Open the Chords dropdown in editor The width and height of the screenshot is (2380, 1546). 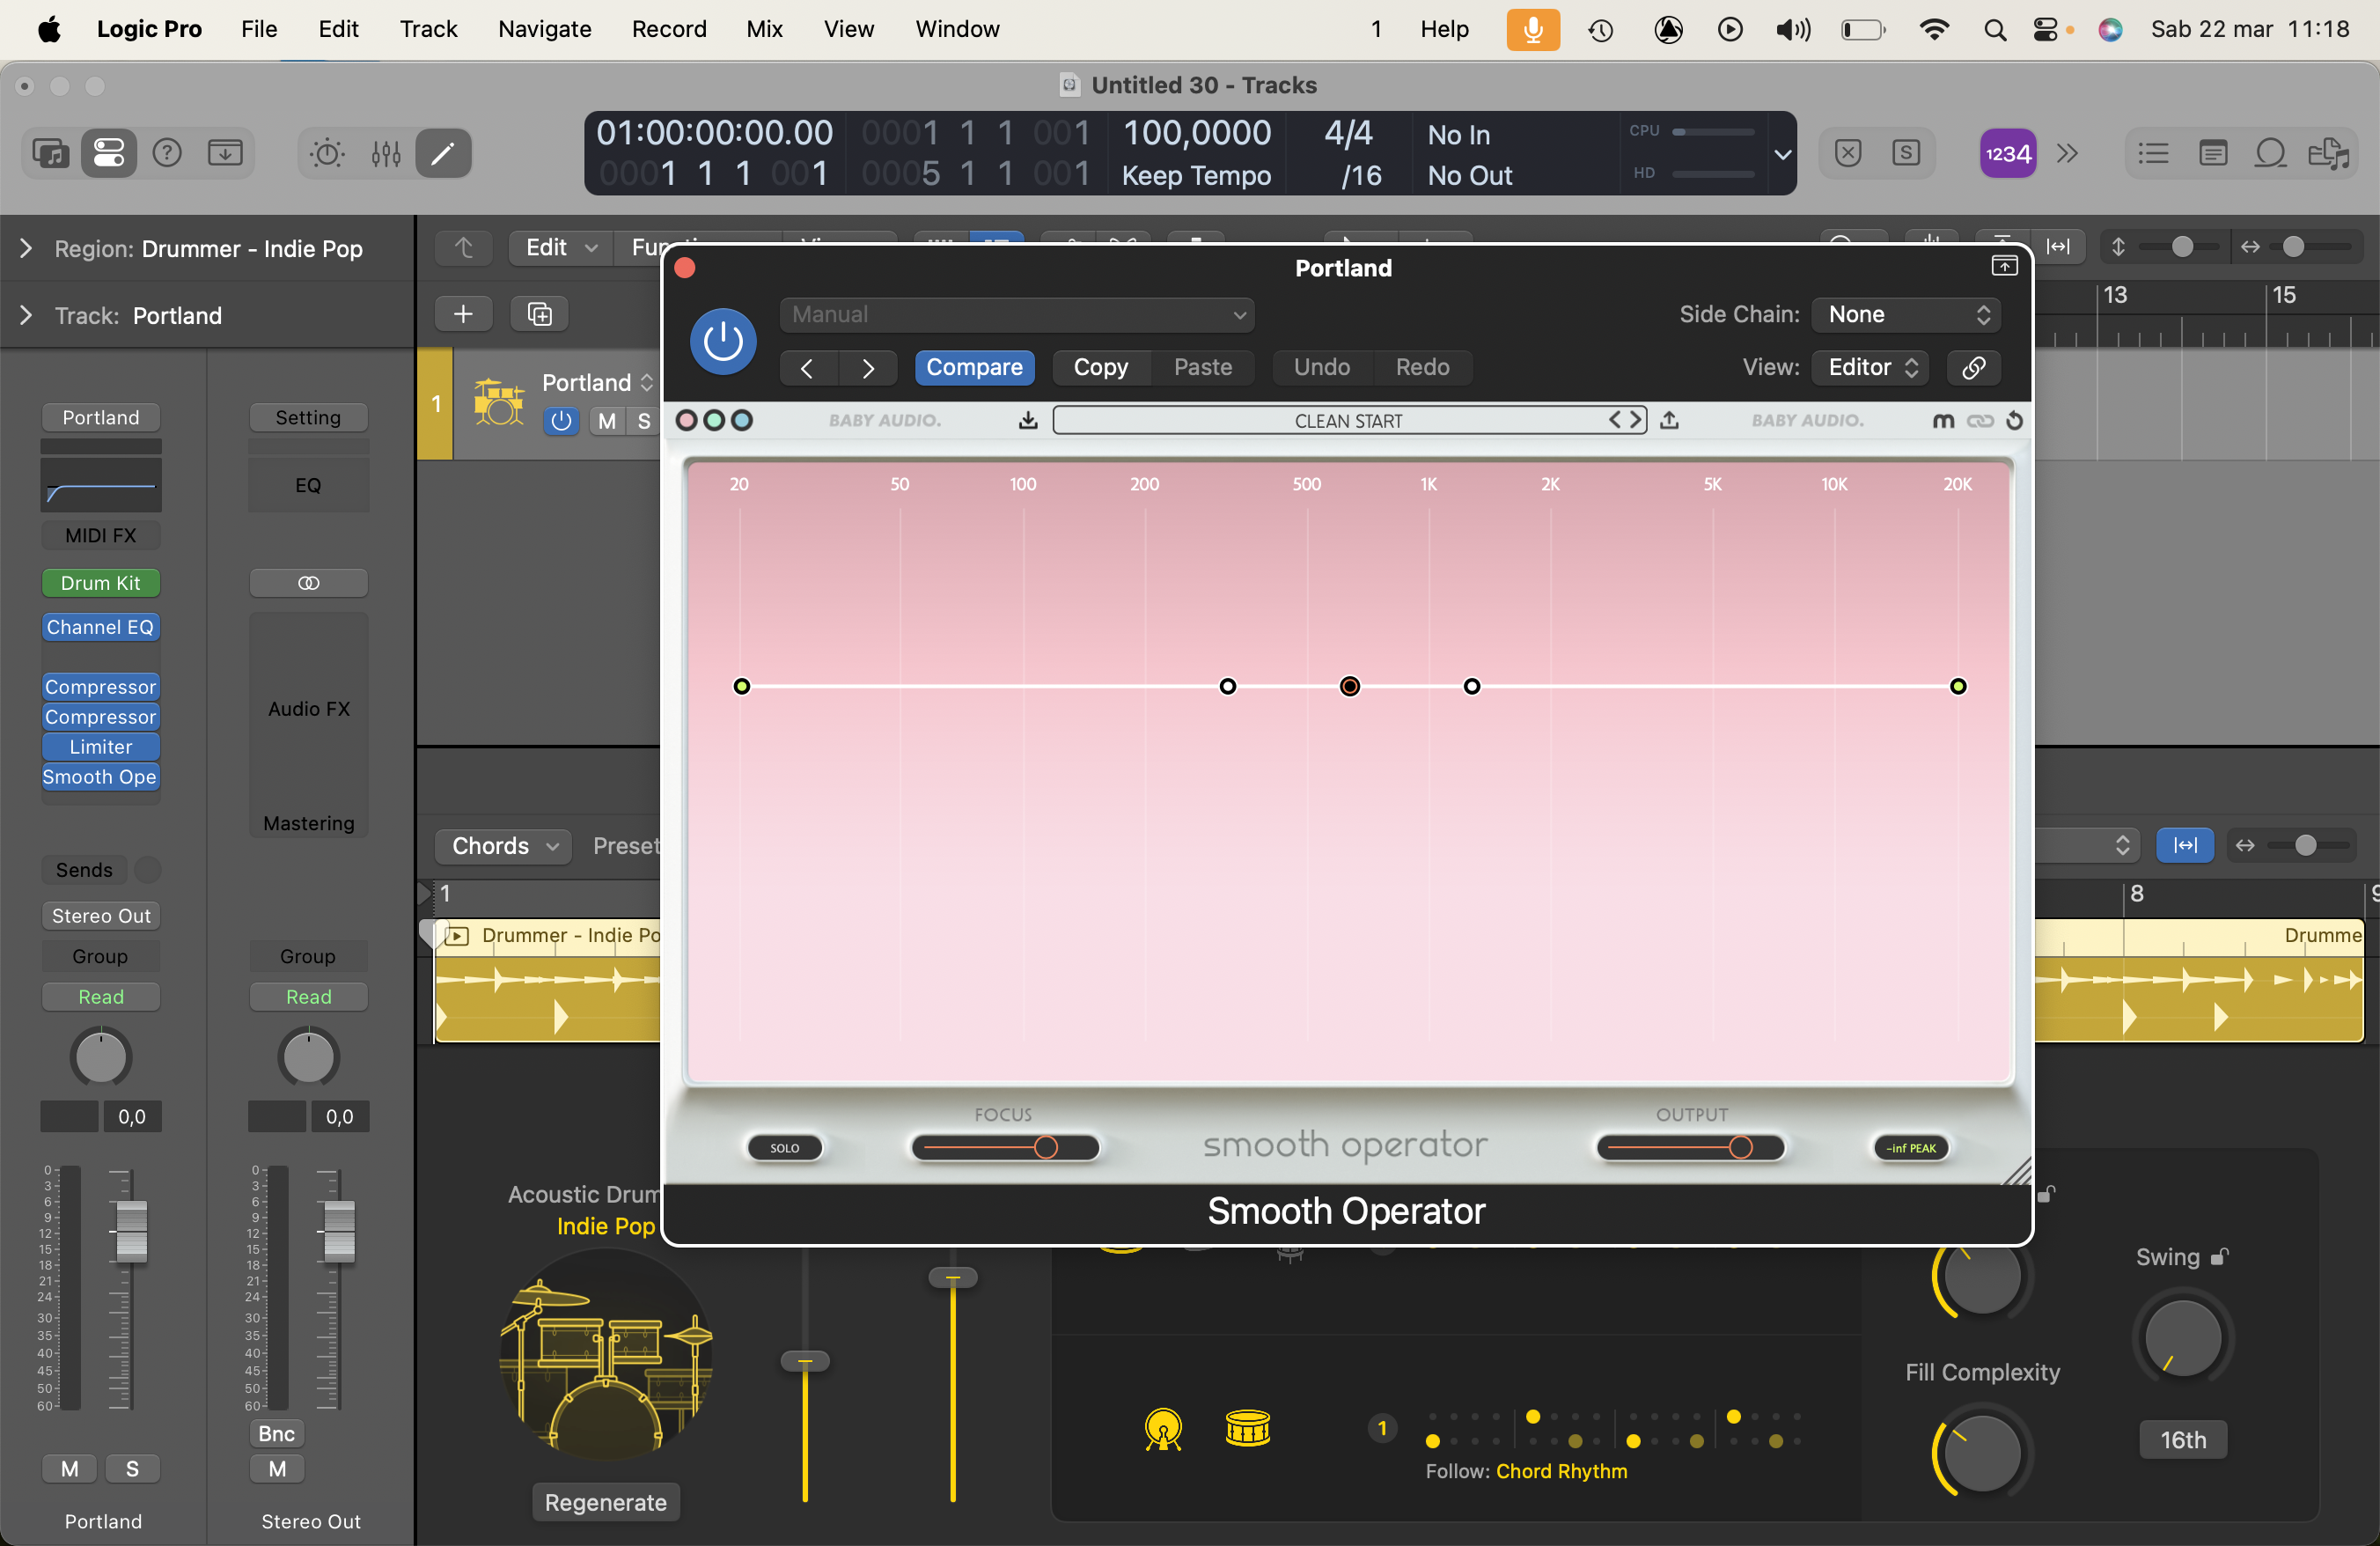(503, 846)
